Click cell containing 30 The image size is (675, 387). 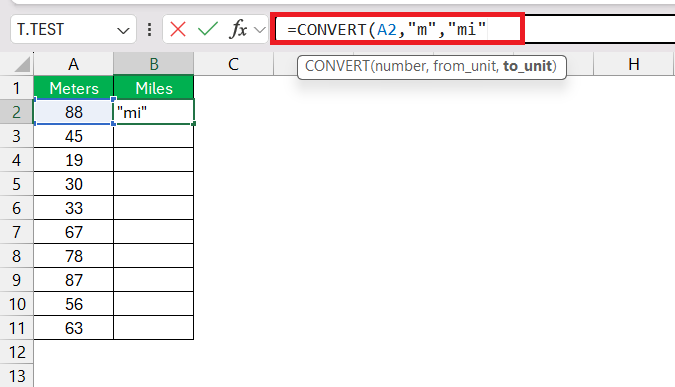(x=74, y=184)
